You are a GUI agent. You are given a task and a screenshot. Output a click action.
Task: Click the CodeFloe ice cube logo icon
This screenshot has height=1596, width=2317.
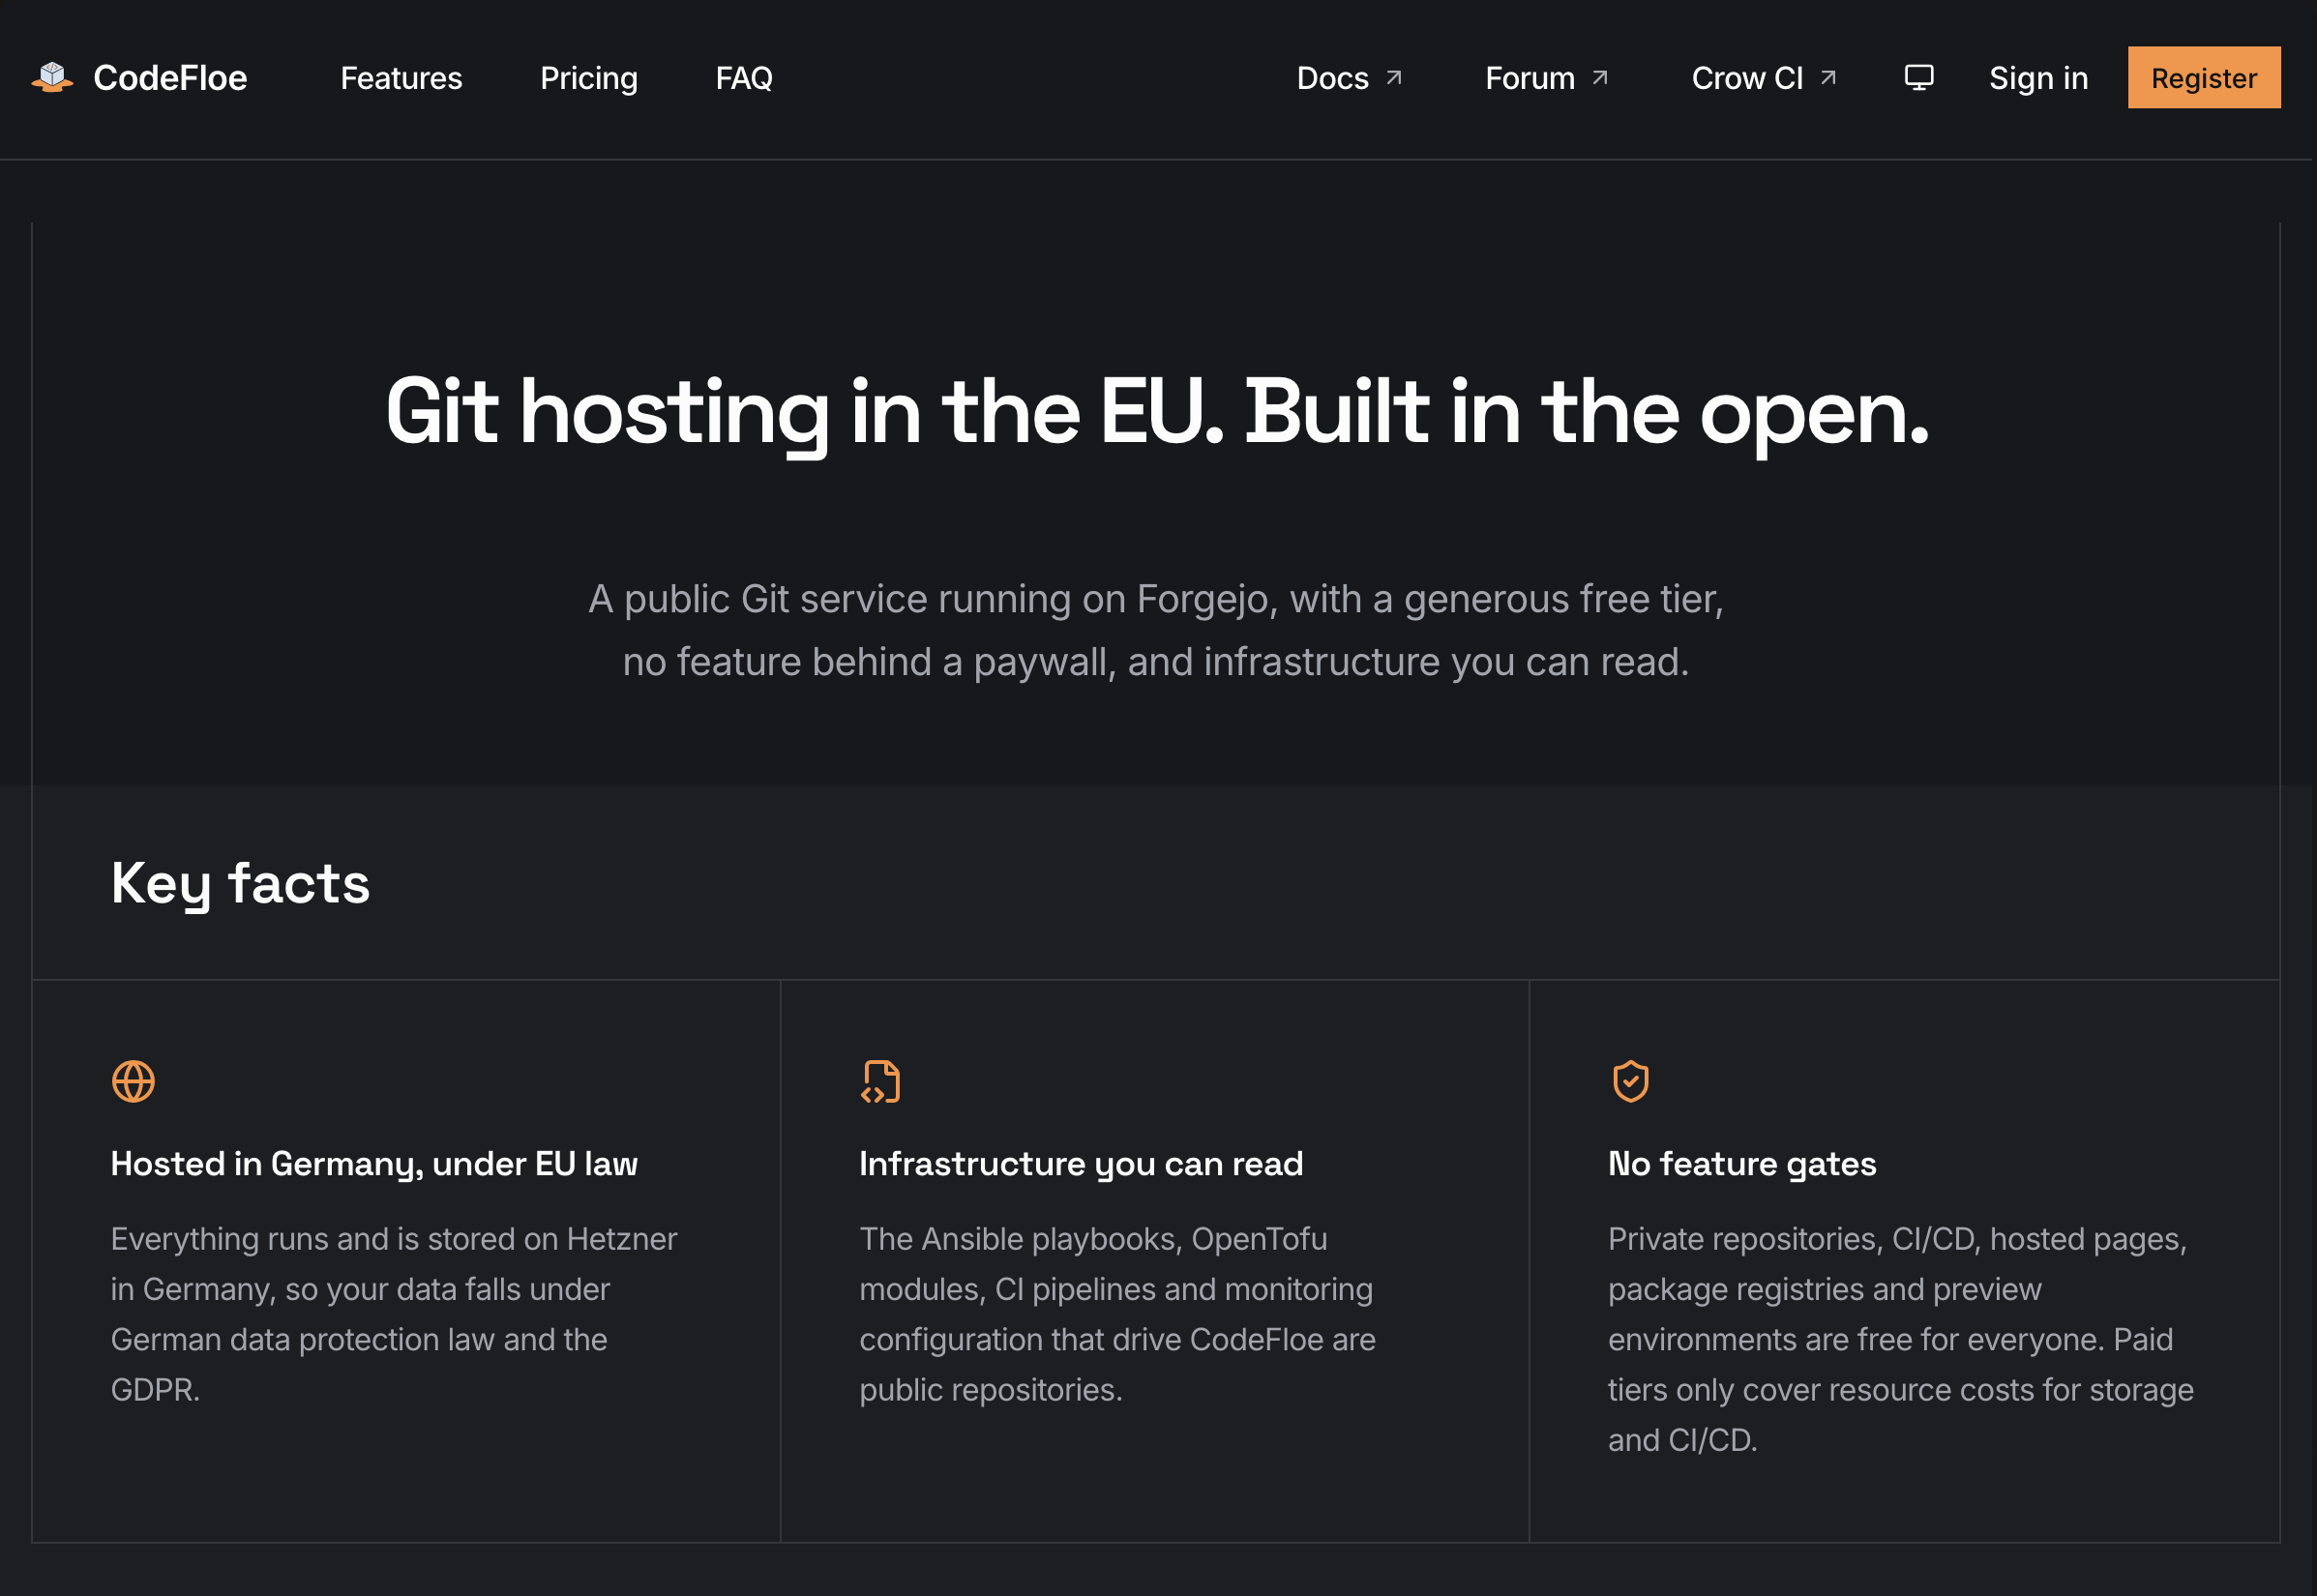click(x=53, y=77)
